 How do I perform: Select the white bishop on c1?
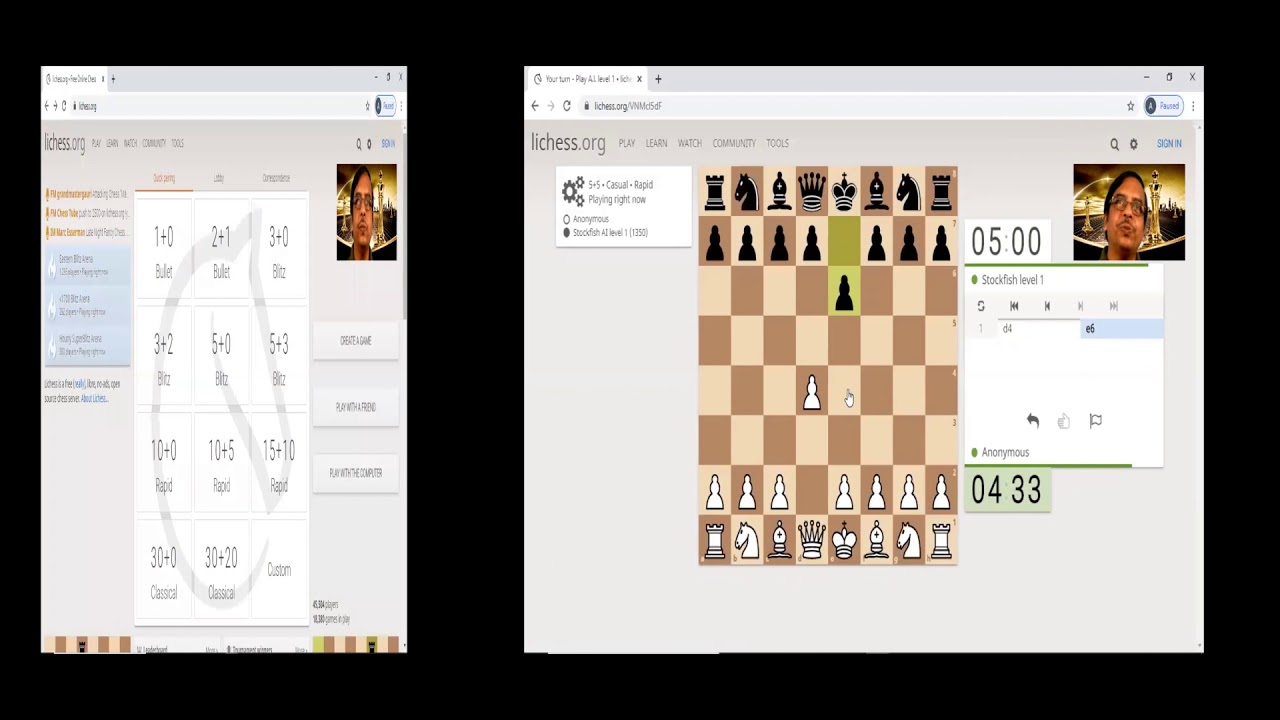779,541
